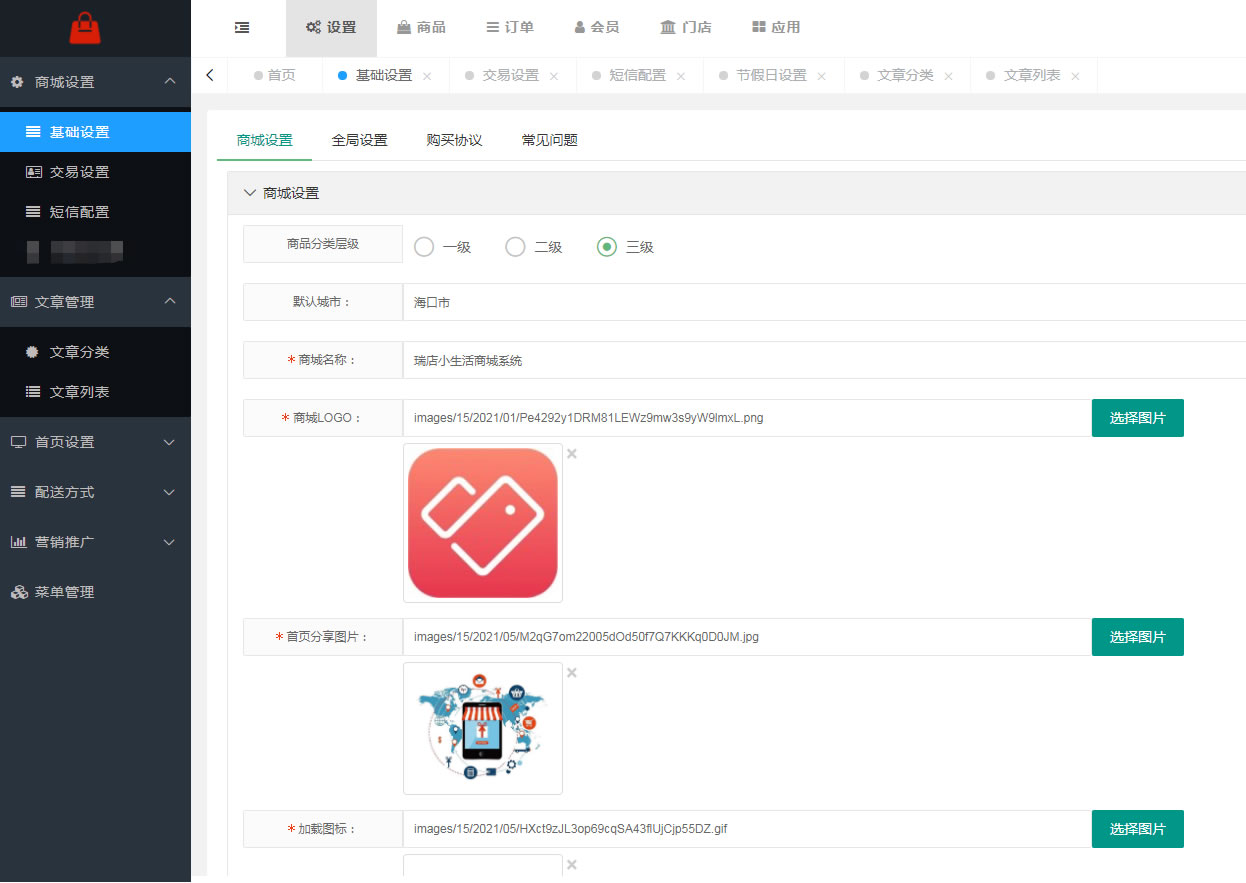1246x883 pixels.
Task: Click the red shopping bag logo
Action: [85, 28]
